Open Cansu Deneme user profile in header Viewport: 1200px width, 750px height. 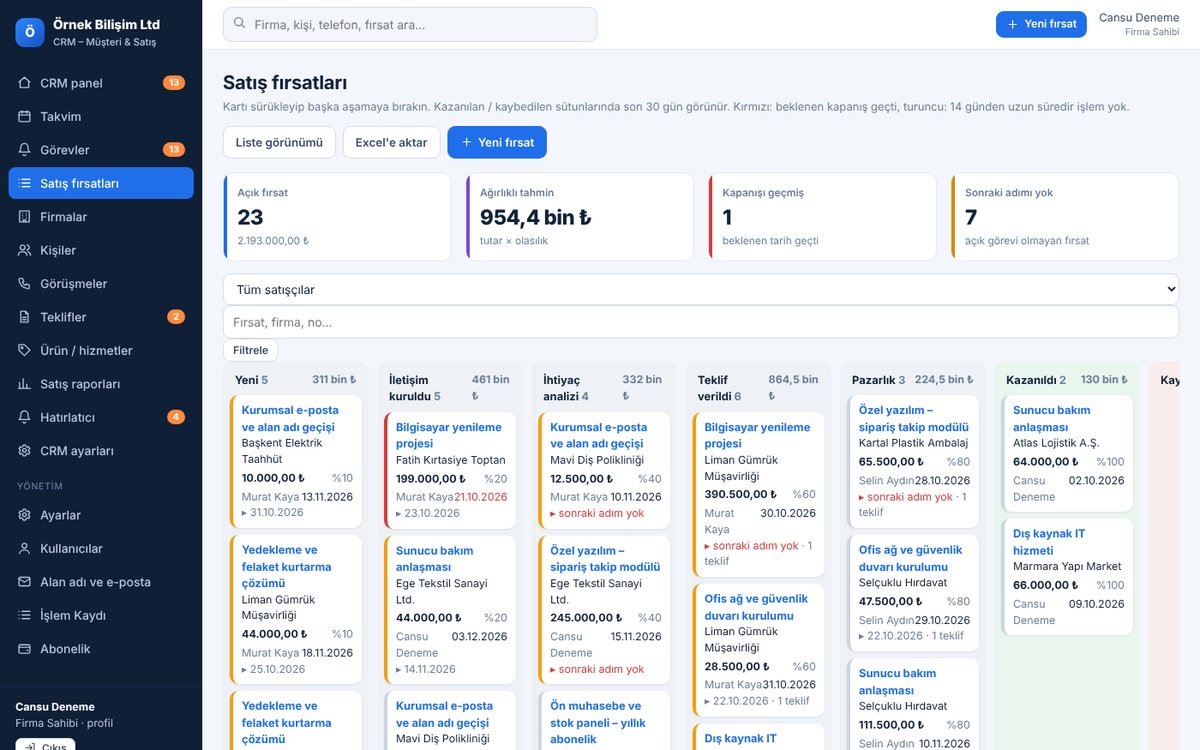1139,24
